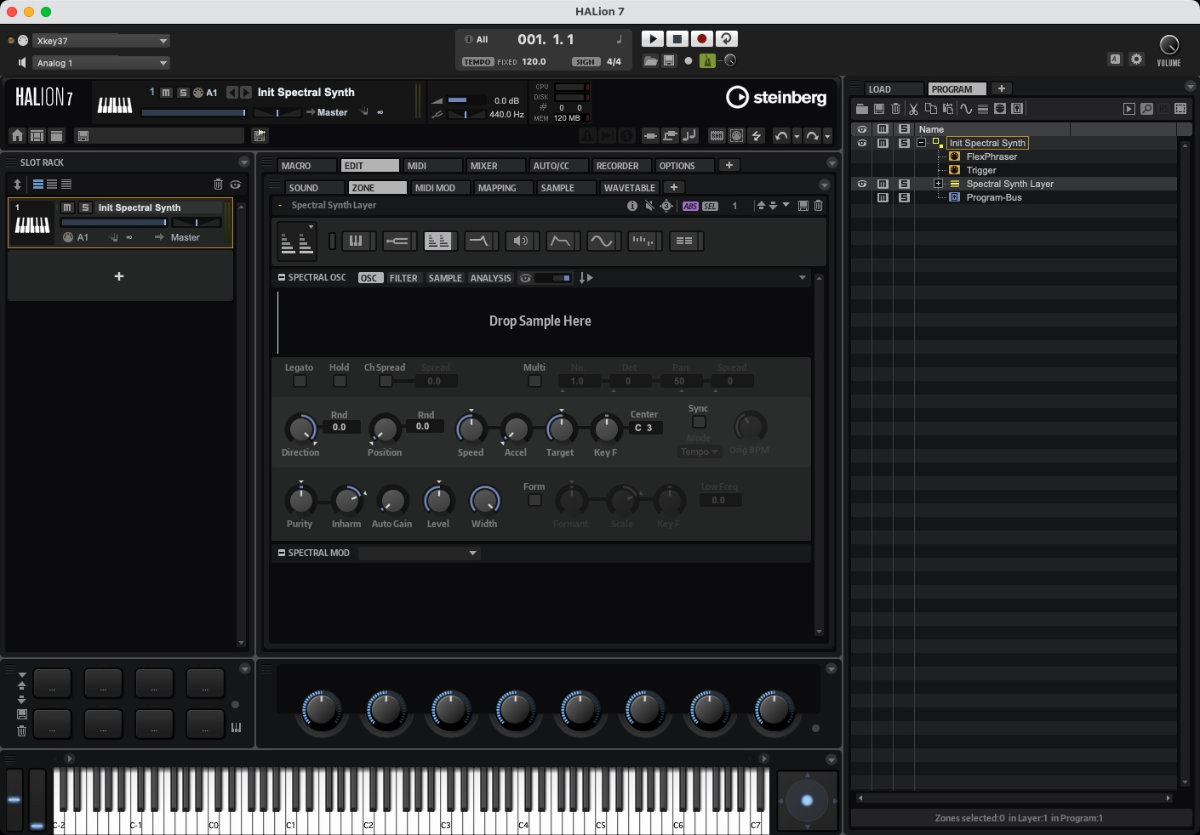The width and height of the screenshot is (1200, 835).
Task: Enable the Multi oscillator checkbox
Action: point(534,381)
